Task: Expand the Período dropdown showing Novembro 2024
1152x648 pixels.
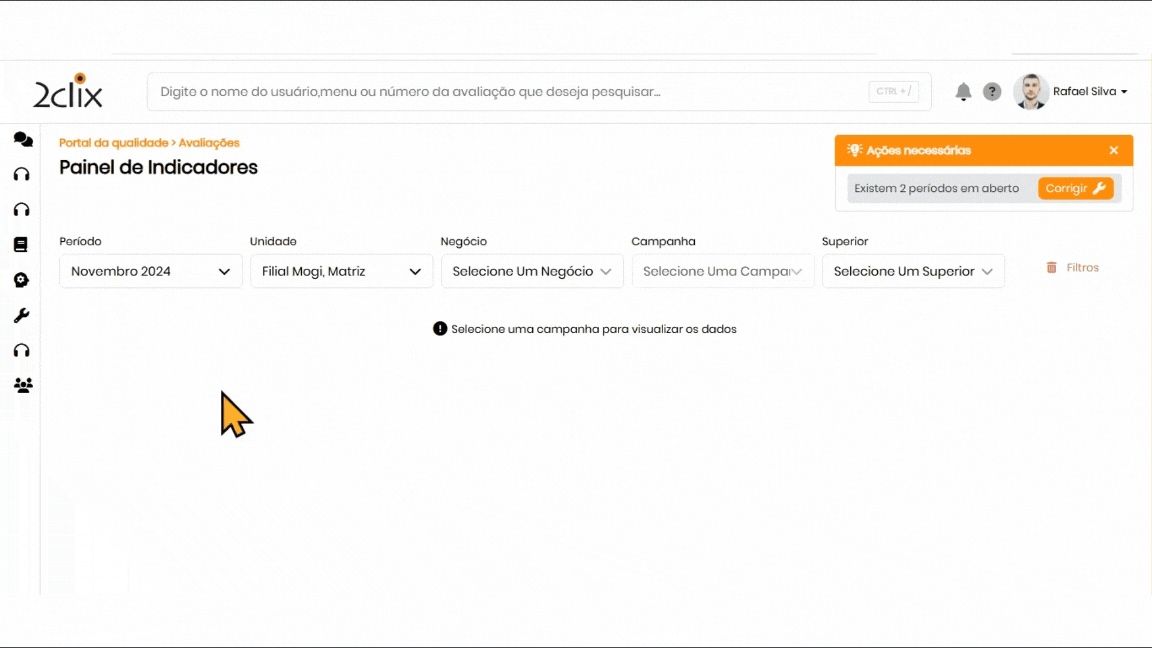Action: coord(151,271)
